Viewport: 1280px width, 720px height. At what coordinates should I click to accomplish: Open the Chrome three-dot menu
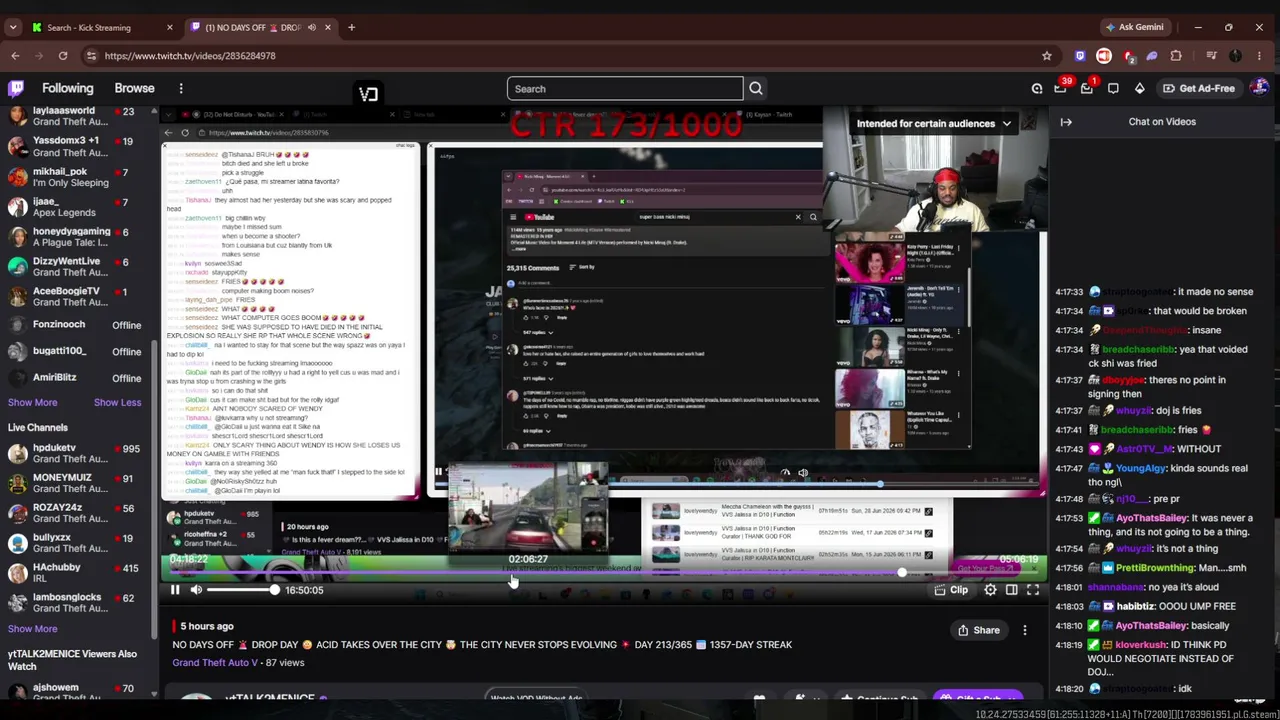pos(1259,56)
